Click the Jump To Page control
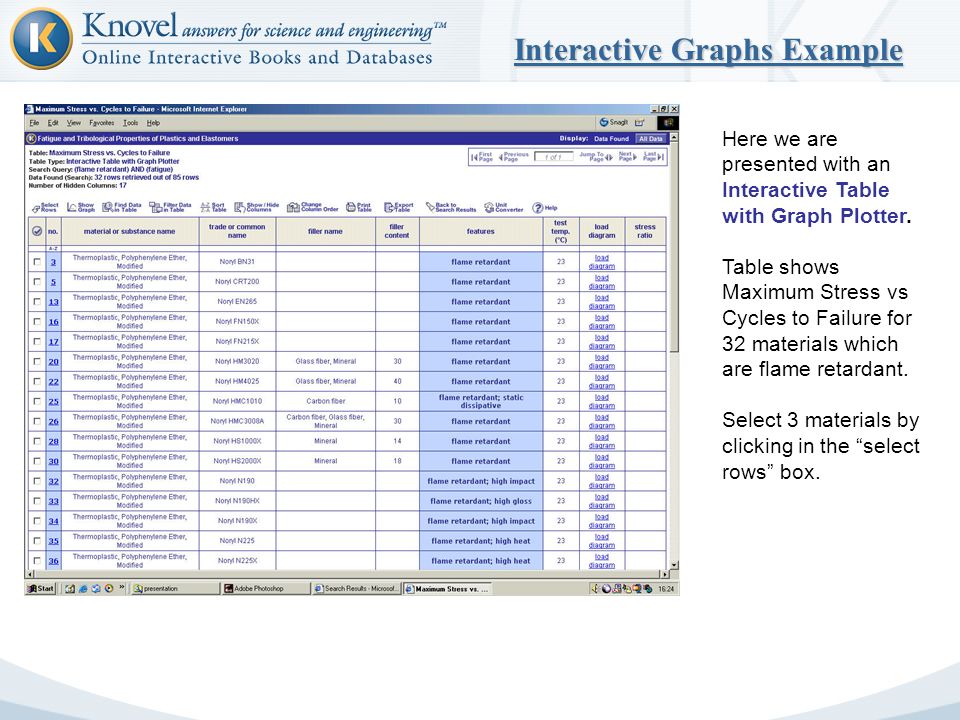 pyautogui.click(x=596, y=157)
